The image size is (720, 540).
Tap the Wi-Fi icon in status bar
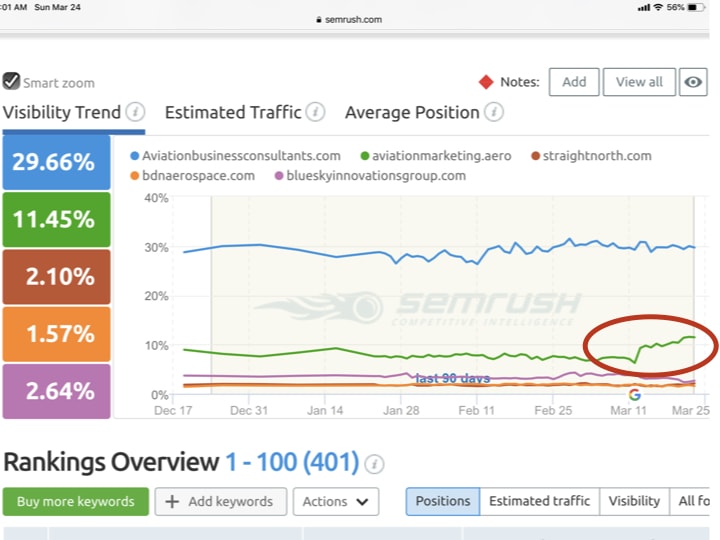coord(658,7)
